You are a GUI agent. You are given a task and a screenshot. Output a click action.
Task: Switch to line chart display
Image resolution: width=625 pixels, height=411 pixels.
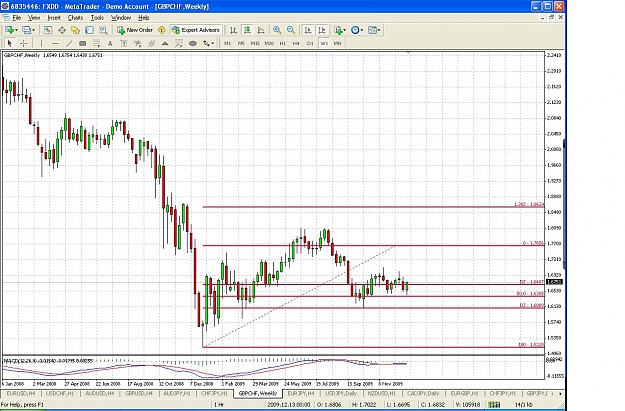[x=261, y=30]
